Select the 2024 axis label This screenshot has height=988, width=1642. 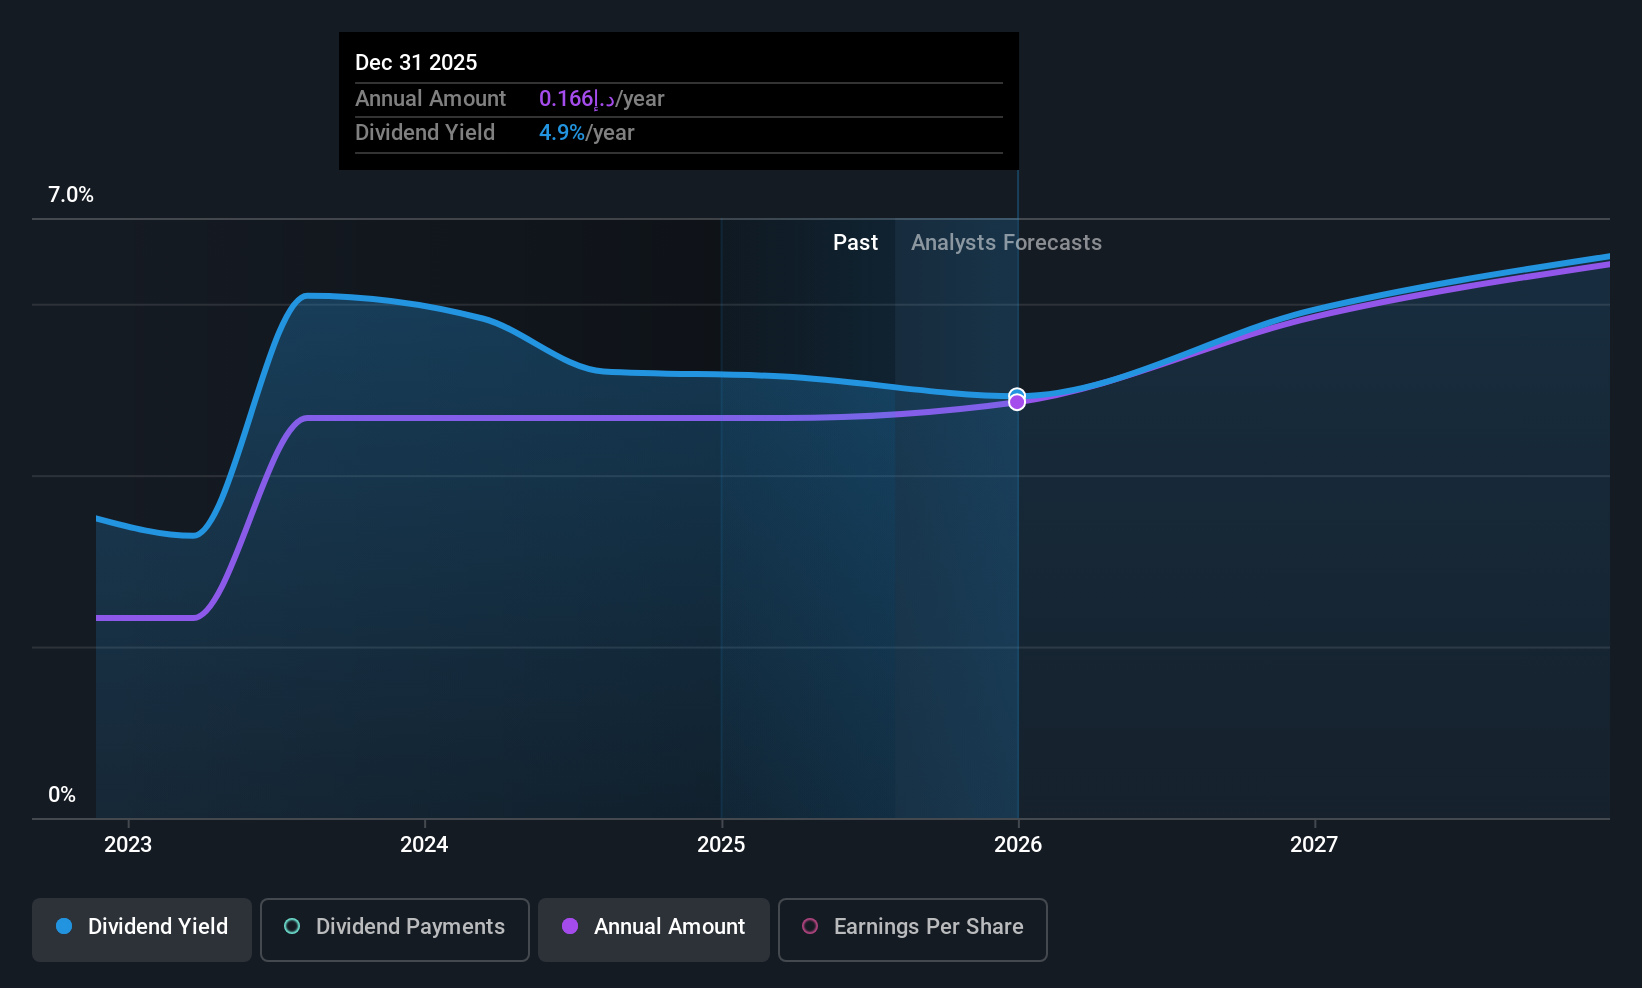pos(424,845)
